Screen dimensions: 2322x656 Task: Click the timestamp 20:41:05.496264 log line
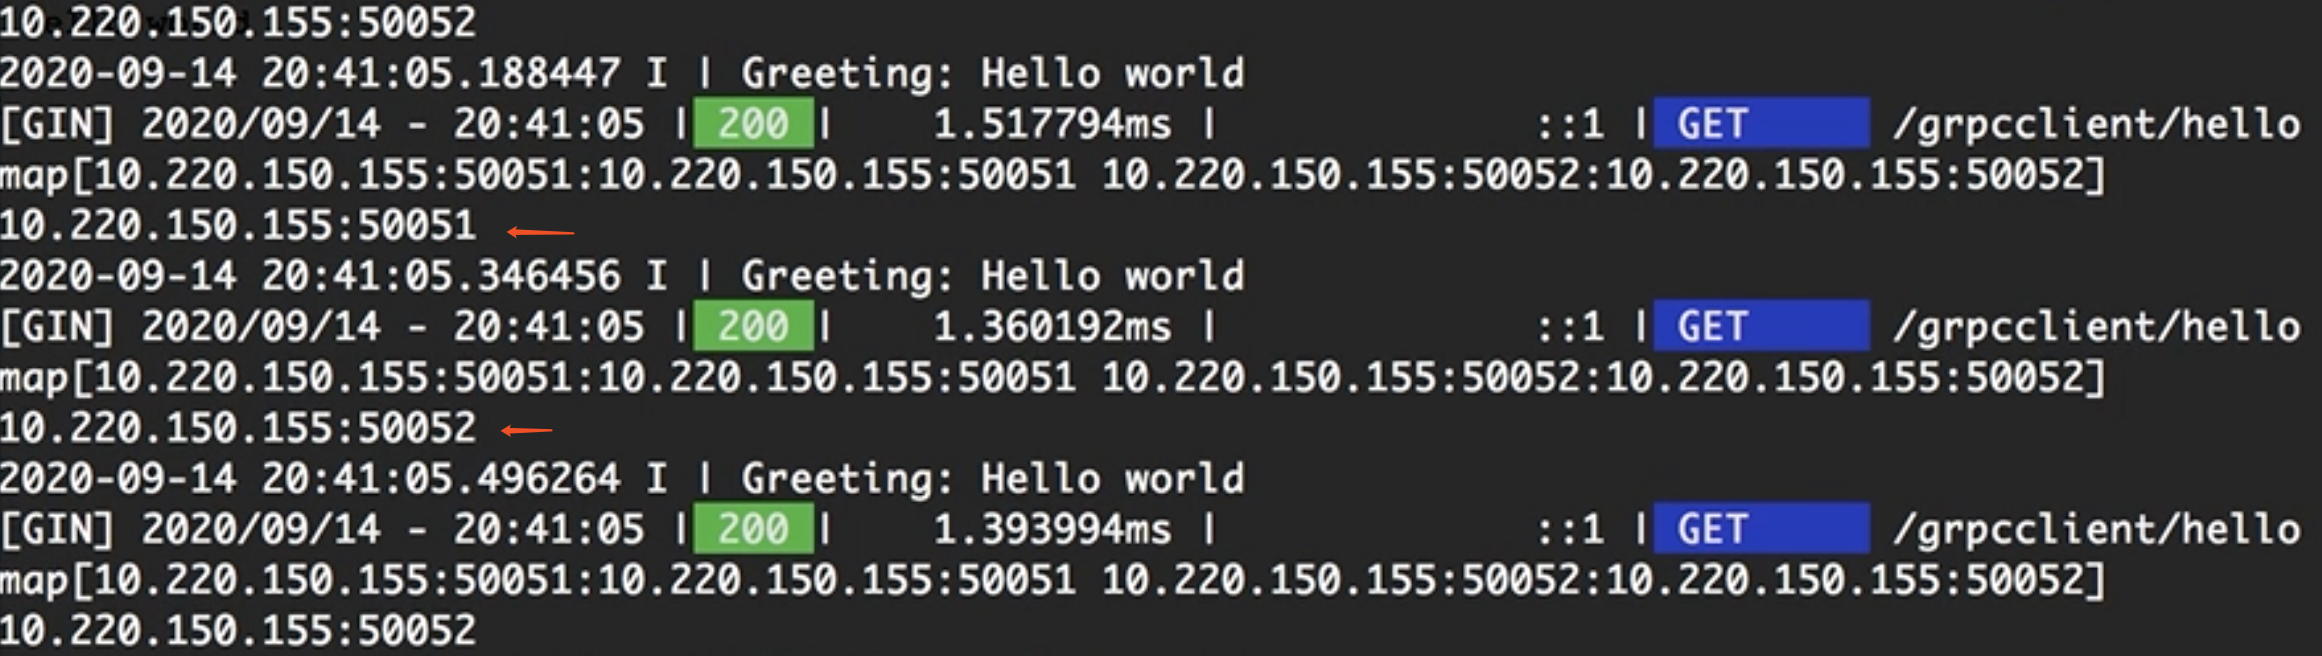[622, 478]
